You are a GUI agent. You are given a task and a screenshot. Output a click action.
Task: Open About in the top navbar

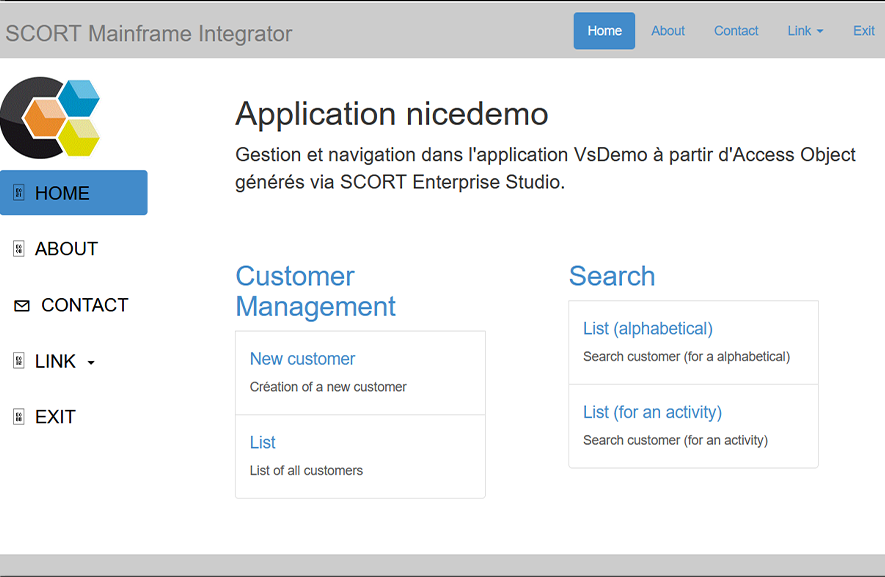(668, 31)
